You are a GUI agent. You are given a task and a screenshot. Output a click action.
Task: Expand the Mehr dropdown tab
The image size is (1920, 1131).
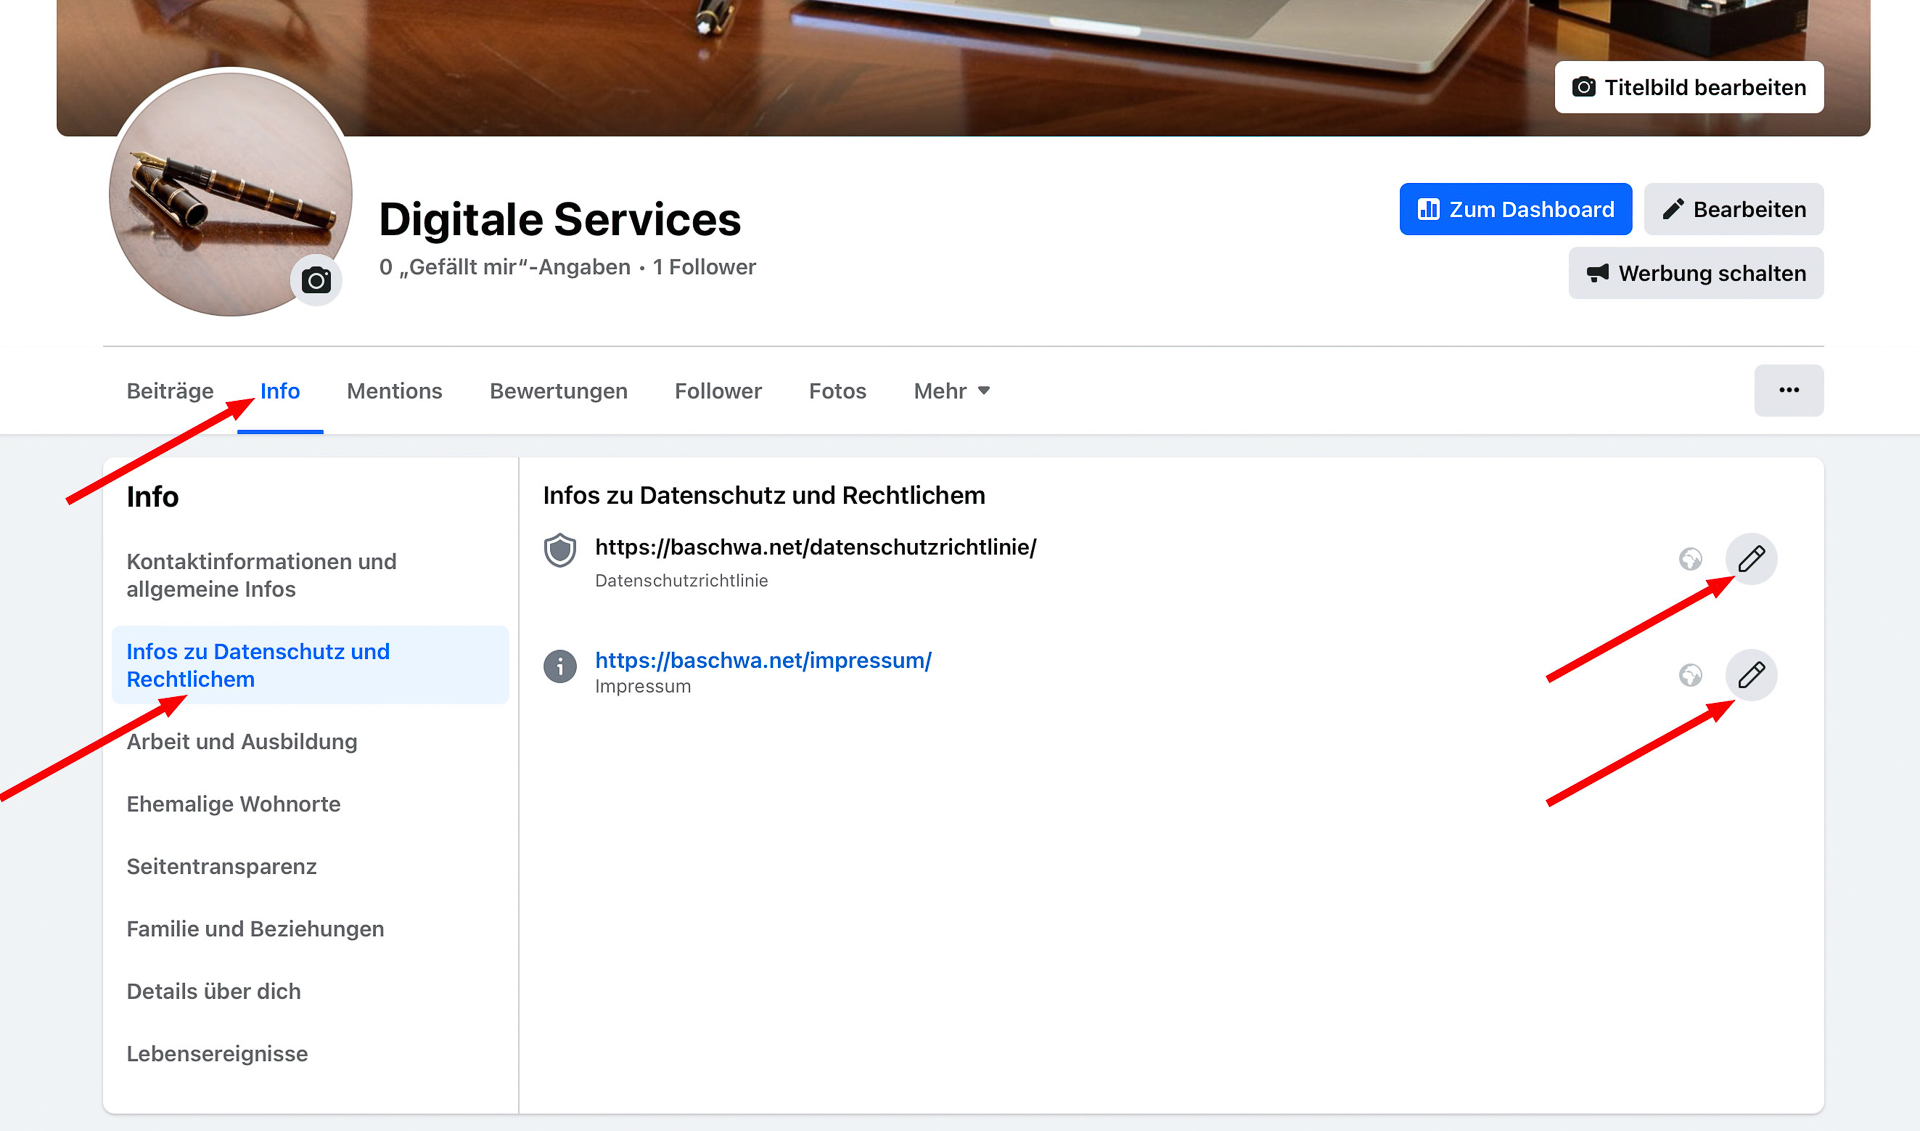pyautogui.click(x=951, y=391)
